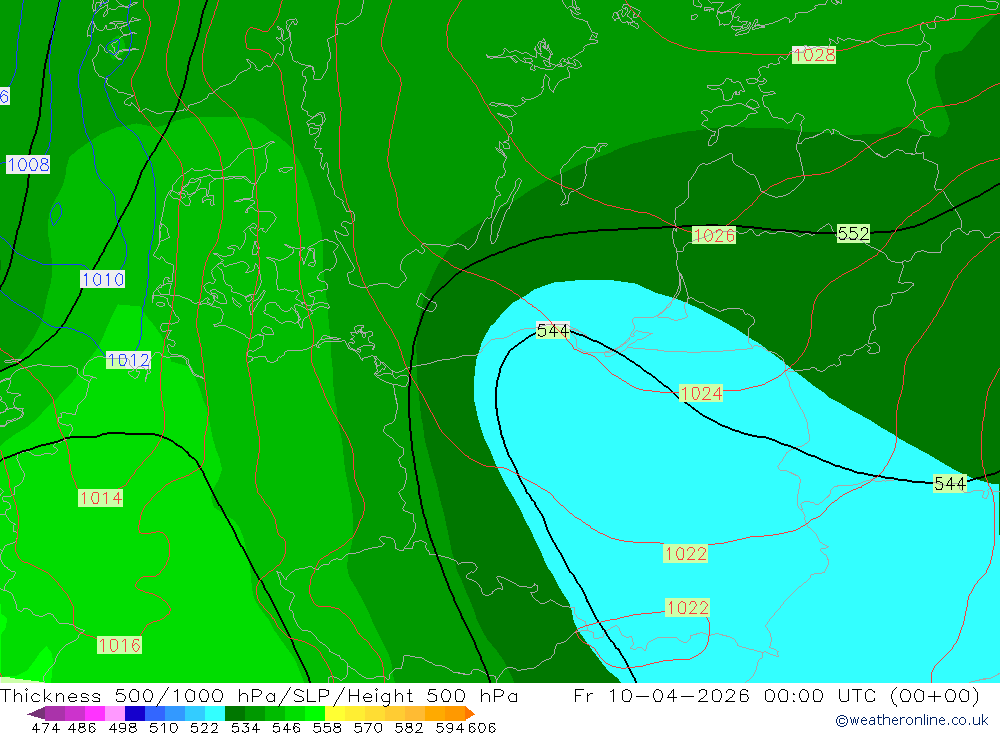Open the ©weatheronline.co.uk link
This screenshot has width=1000, height=733.
click(x=912, y=720)
